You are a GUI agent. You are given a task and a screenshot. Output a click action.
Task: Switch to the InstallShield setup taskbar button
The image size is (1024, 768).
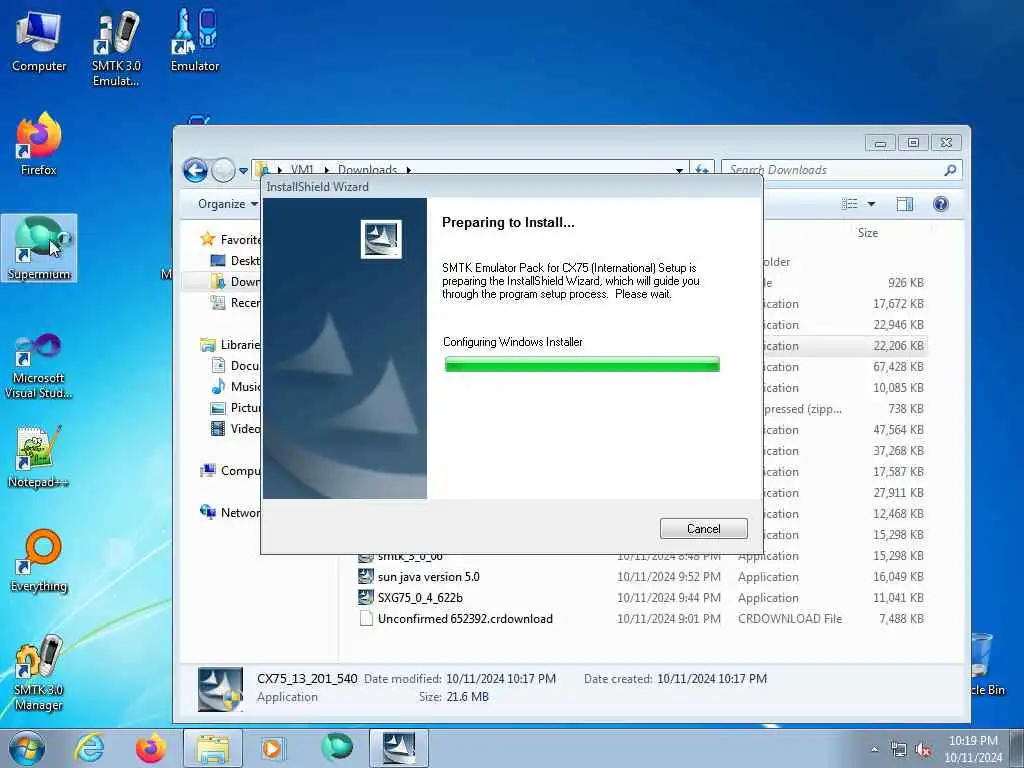click(x=399, y=748)
